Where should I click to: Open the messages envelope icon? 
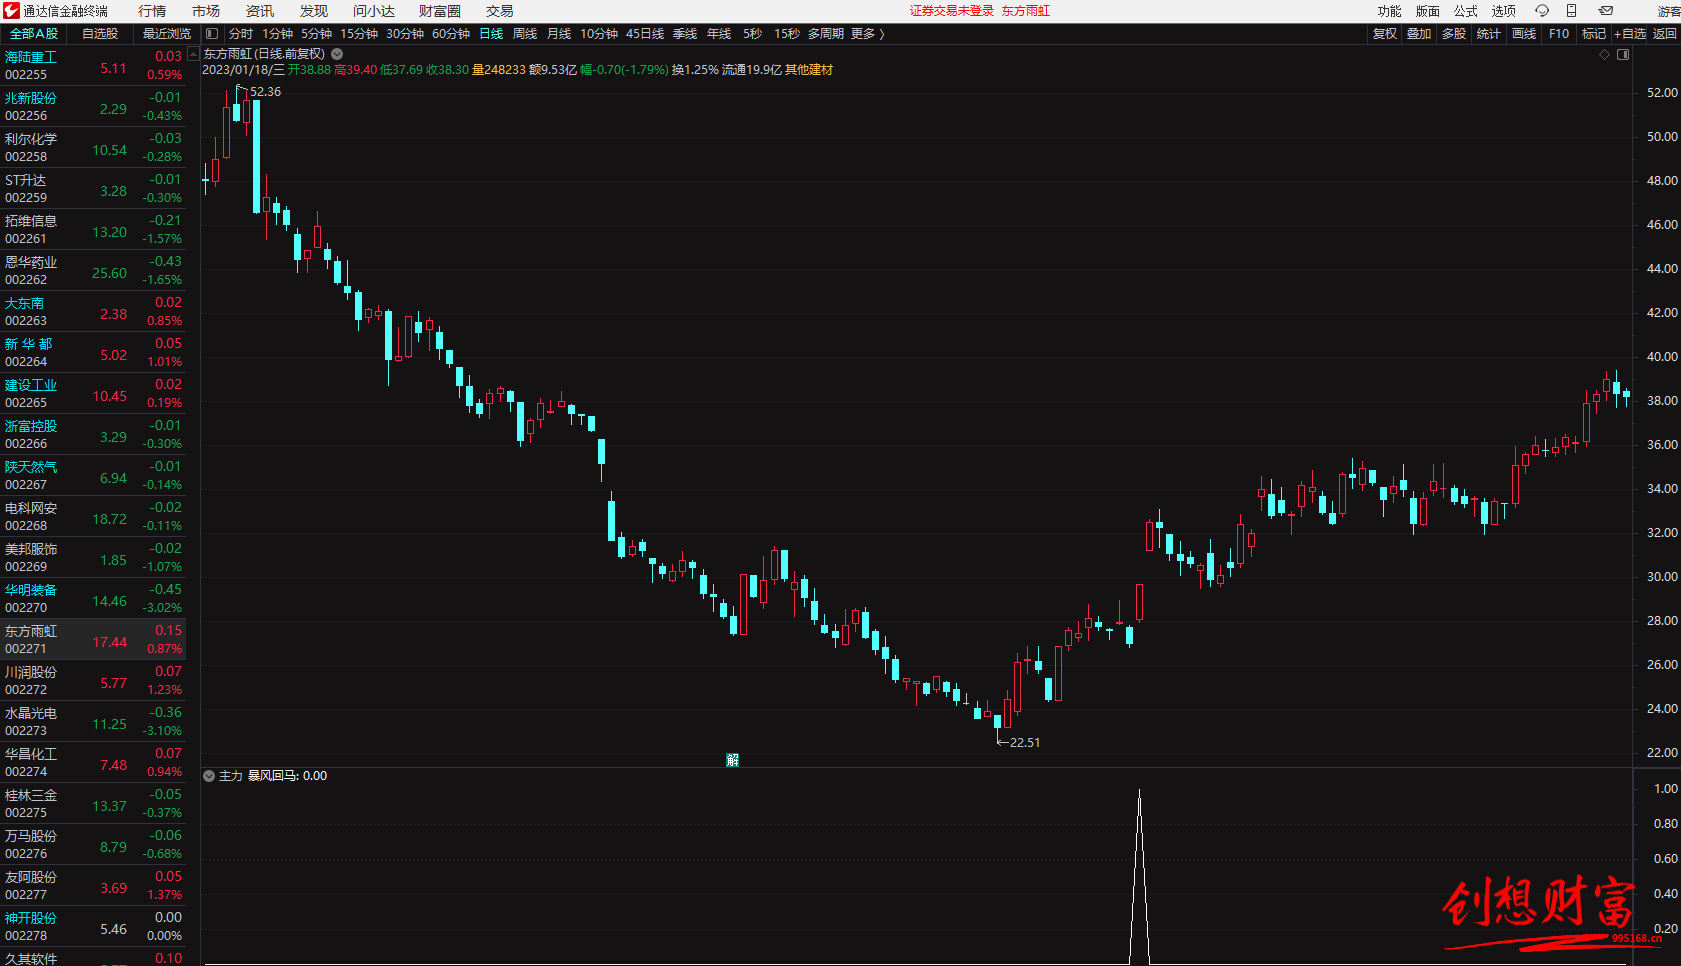1606,11
